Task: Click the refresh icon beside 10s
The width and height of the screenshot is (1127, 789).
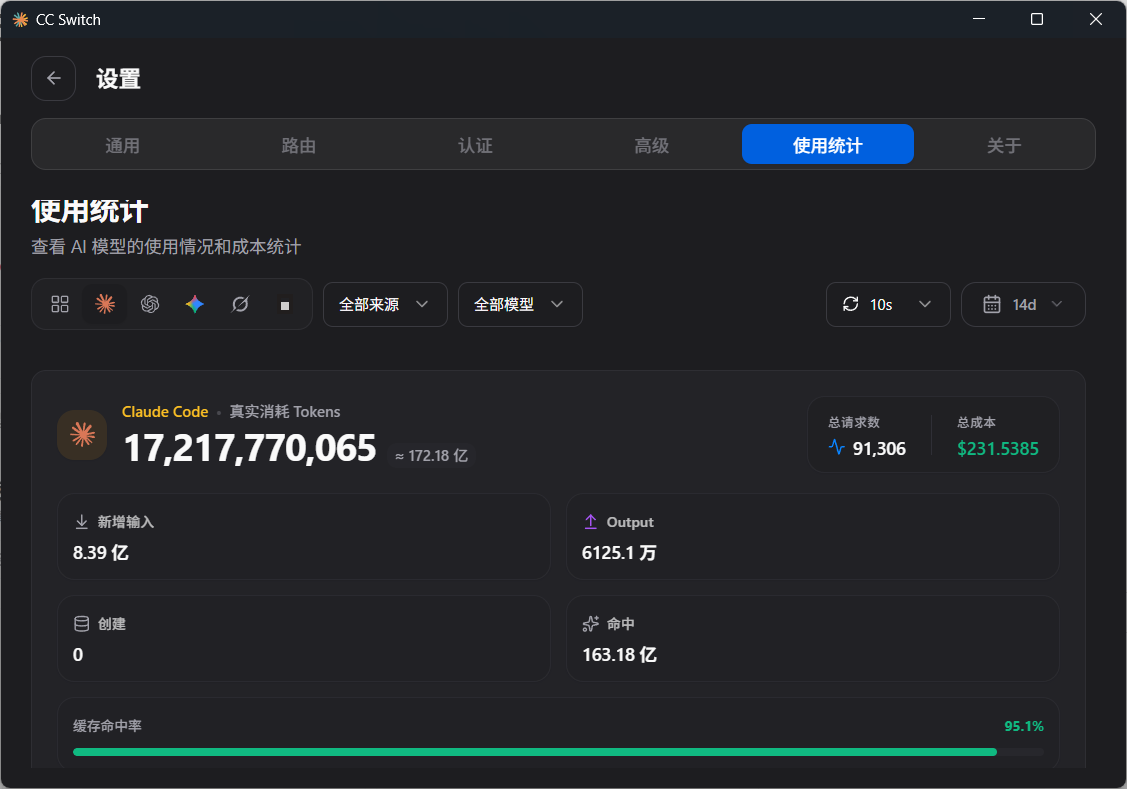Action: (850, 304)
